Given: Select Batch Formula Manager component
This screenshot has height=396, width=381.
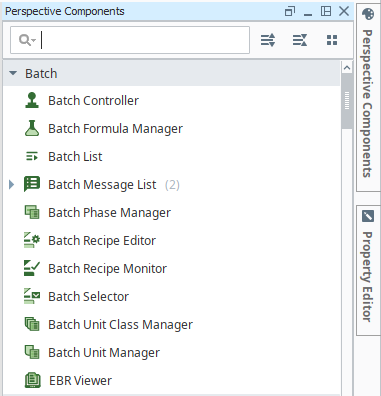Looking at the screenshot, I should [x=115, y=128].
